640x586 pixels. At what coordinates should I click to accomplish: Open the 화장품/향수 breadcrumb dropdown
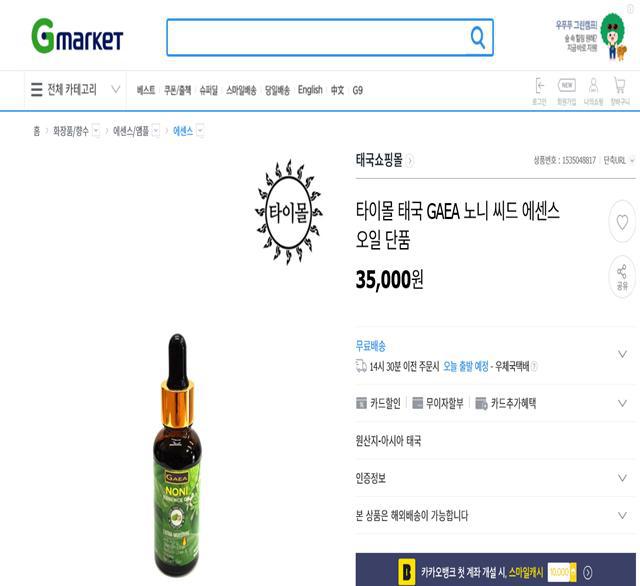coord(96,131)
